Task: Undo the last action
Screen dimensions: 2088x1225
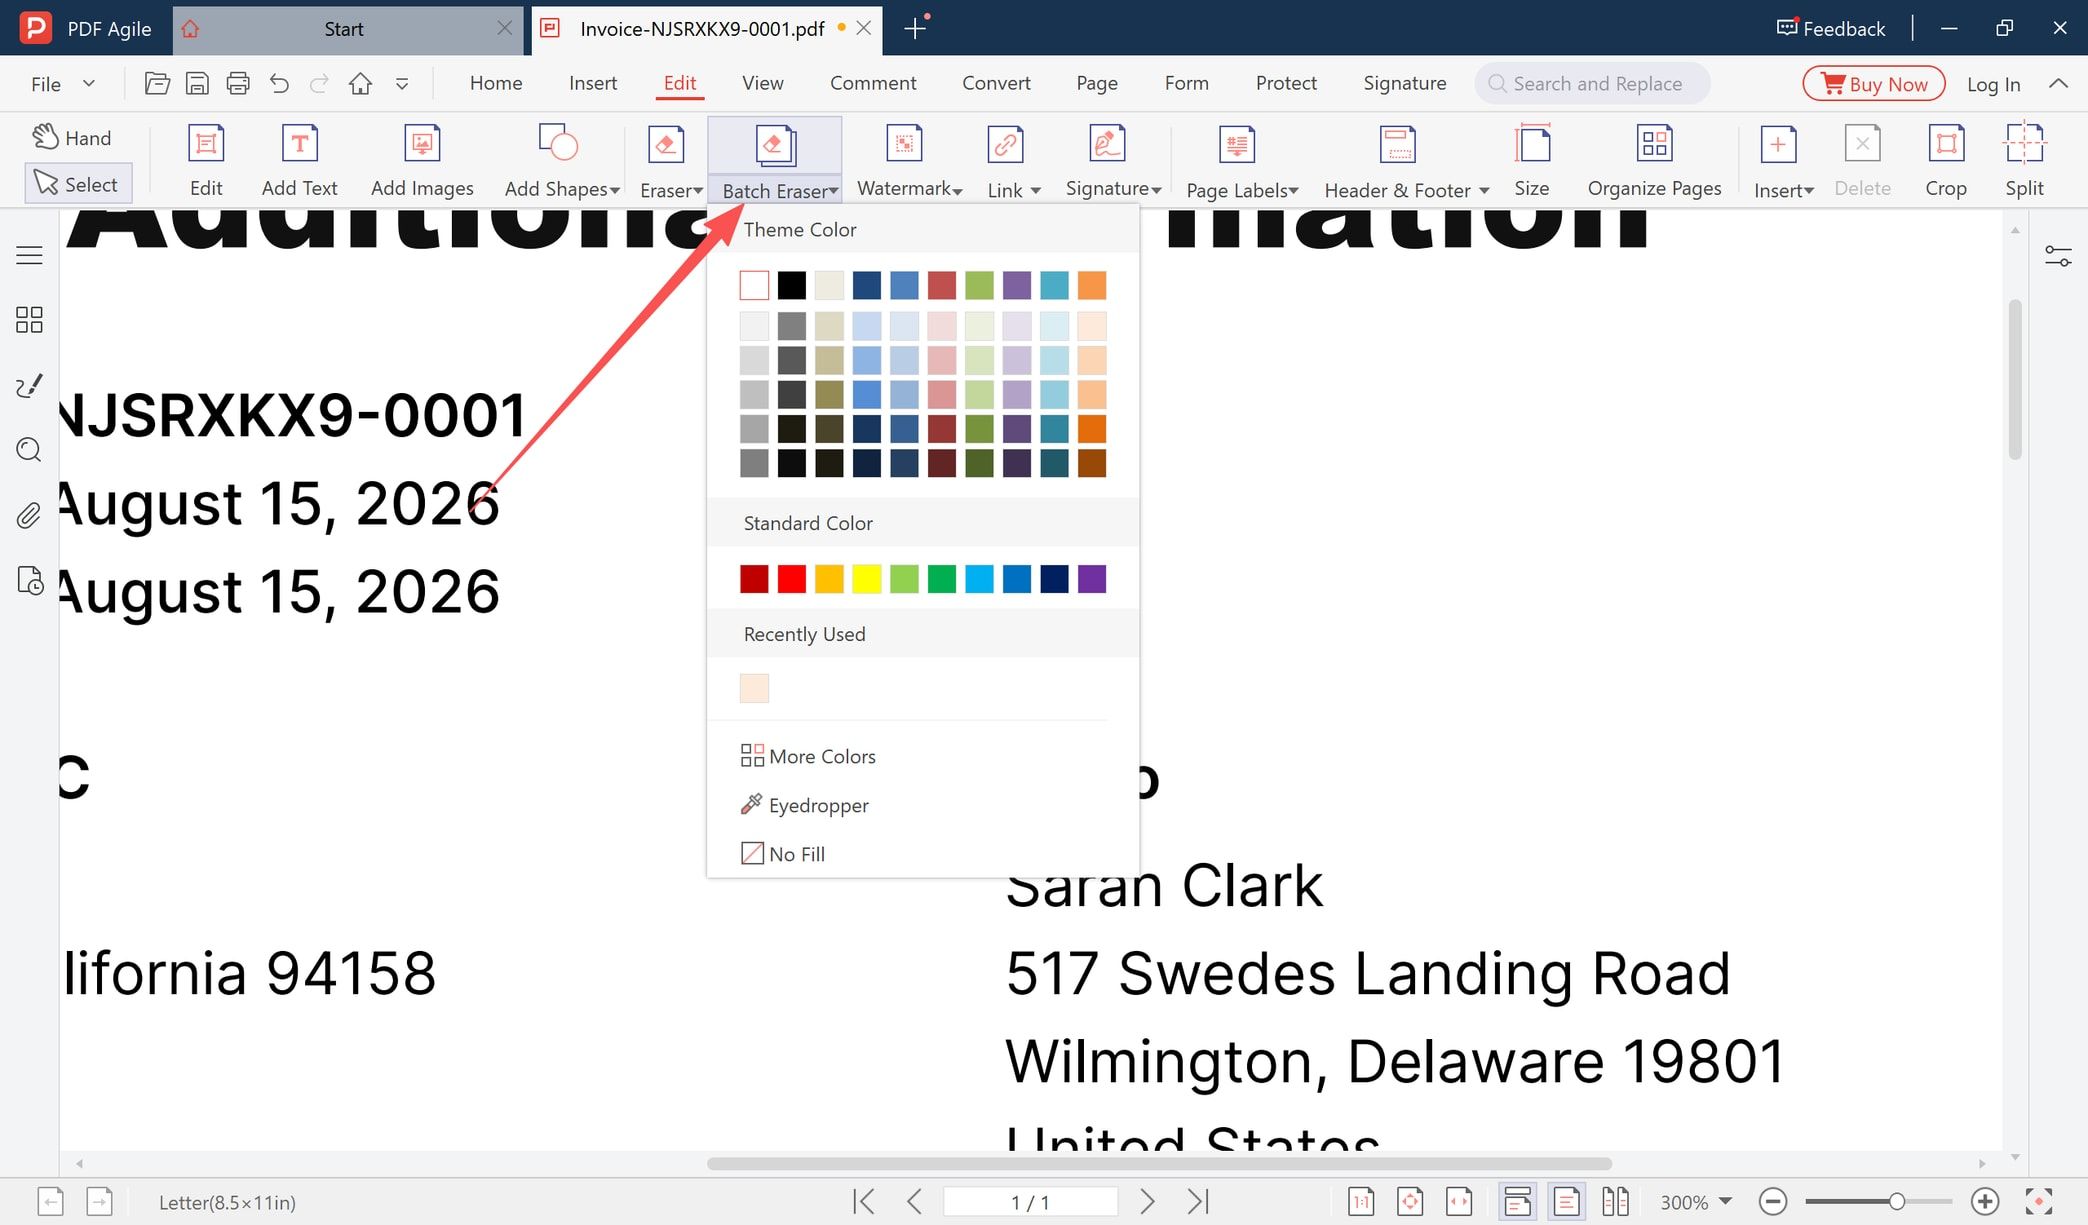Action: coord(279,84)
